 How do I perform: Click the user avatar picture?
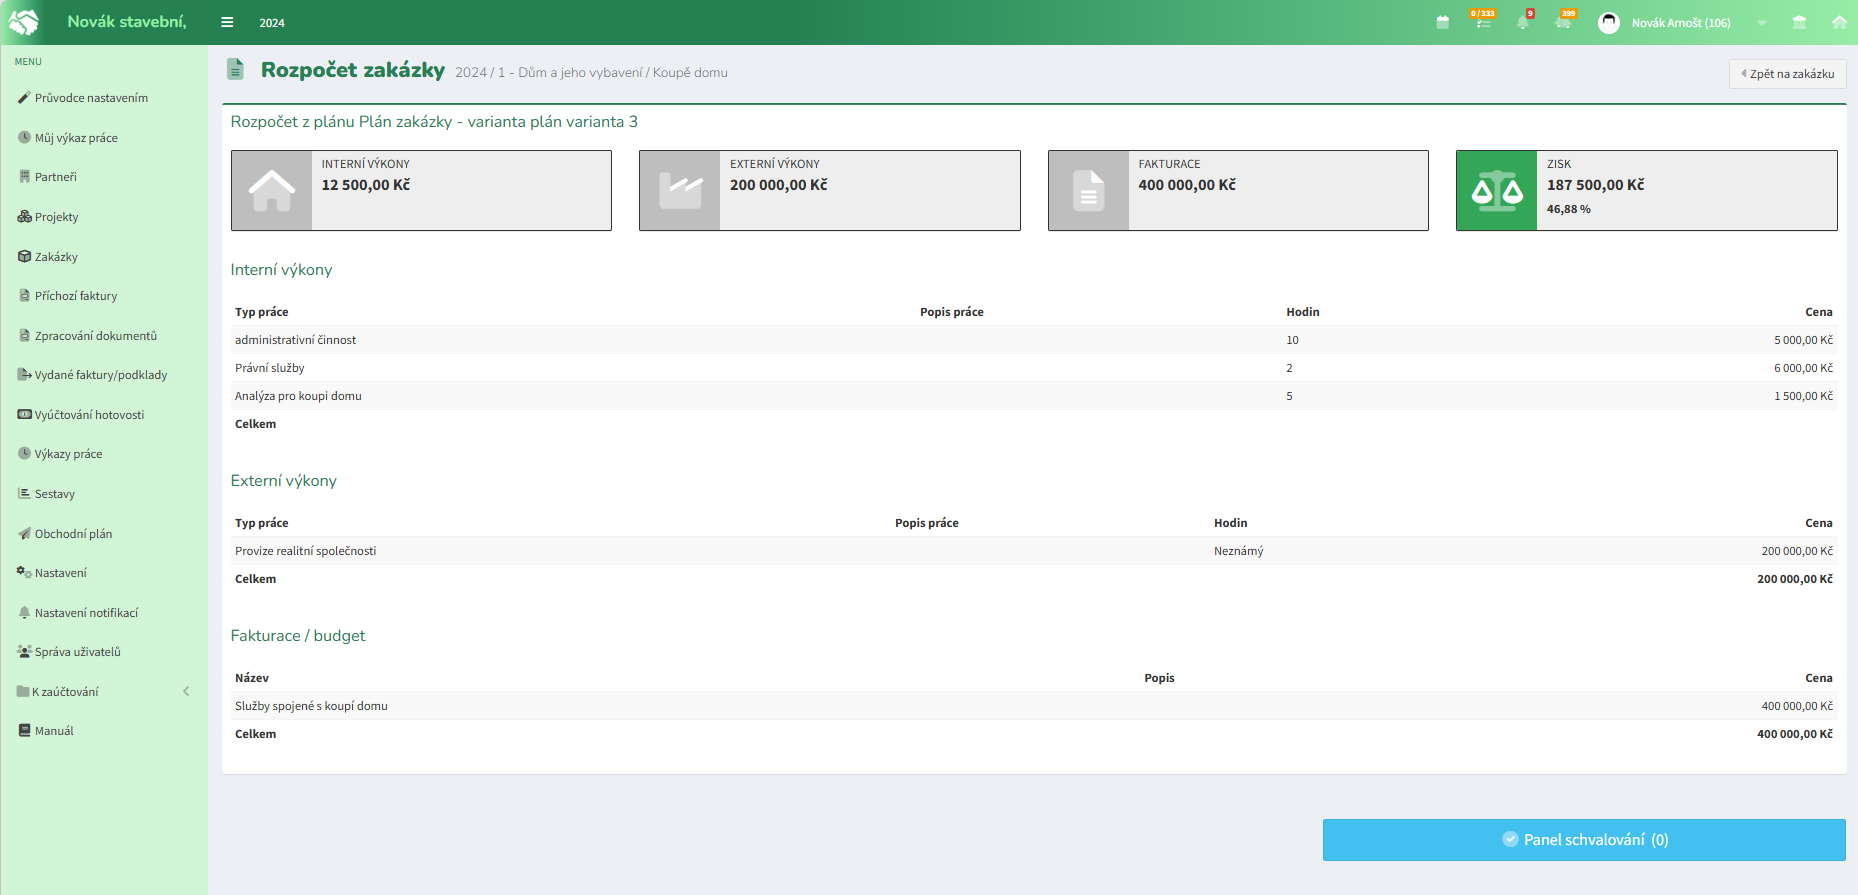tap(1608, 22)
